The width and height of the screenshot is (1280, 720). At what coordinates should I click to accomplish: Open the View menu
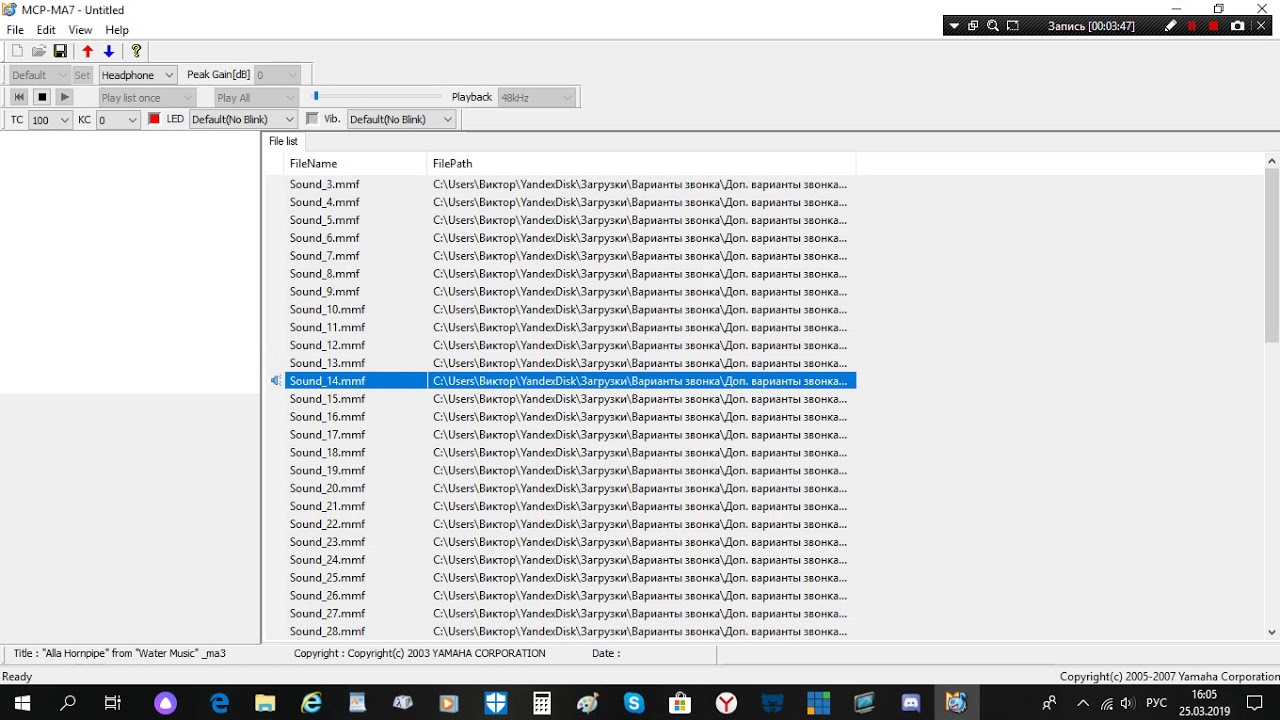pyautogui.click(x=80, y=30)
